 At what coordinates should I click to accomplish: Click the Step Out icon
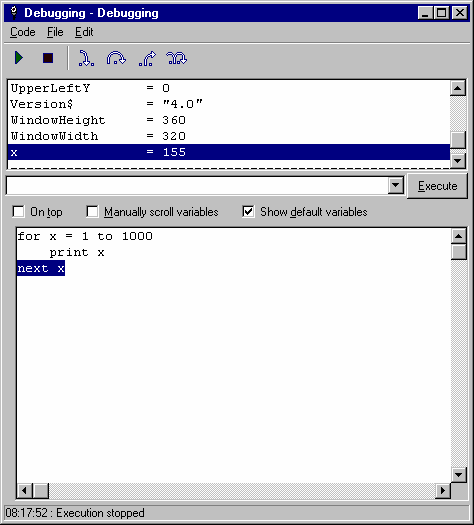[x=147, y=59]
